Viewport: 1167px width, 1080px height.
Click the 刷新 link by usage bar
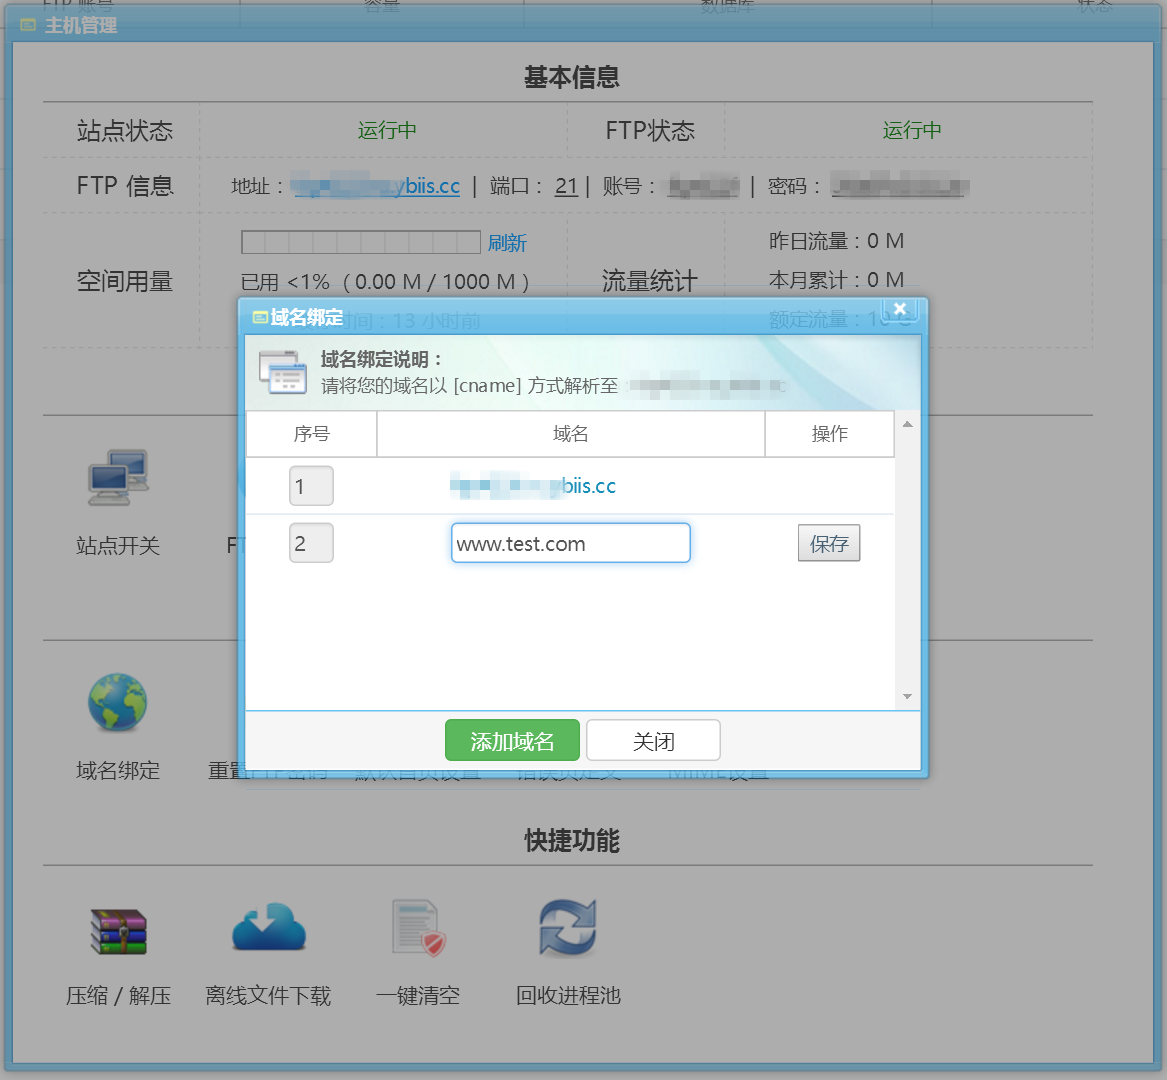pos(507,243)
